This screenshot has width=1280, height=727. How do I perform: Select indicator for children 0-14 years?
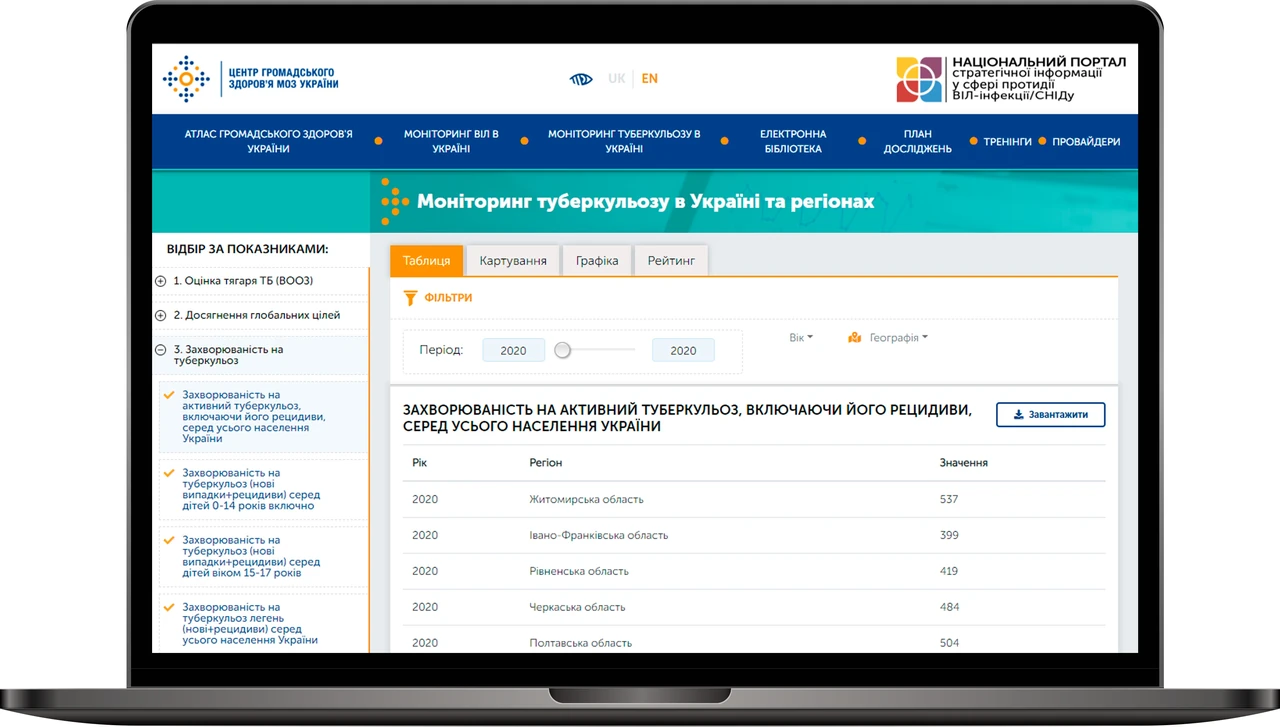(251, 489)
